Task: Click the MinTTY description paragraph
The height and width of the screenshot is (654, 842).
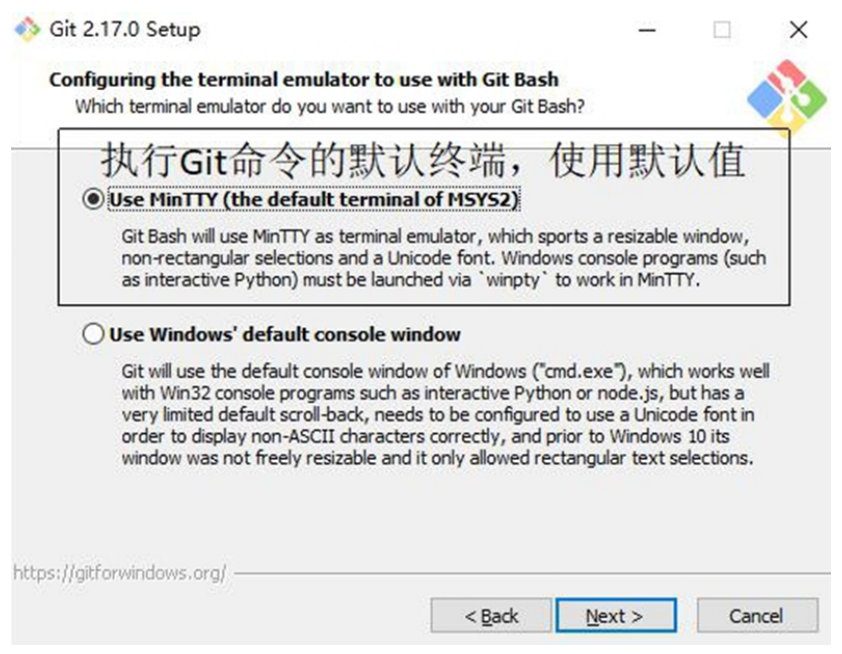Action: pyautogui.click(x=444, y=258)
